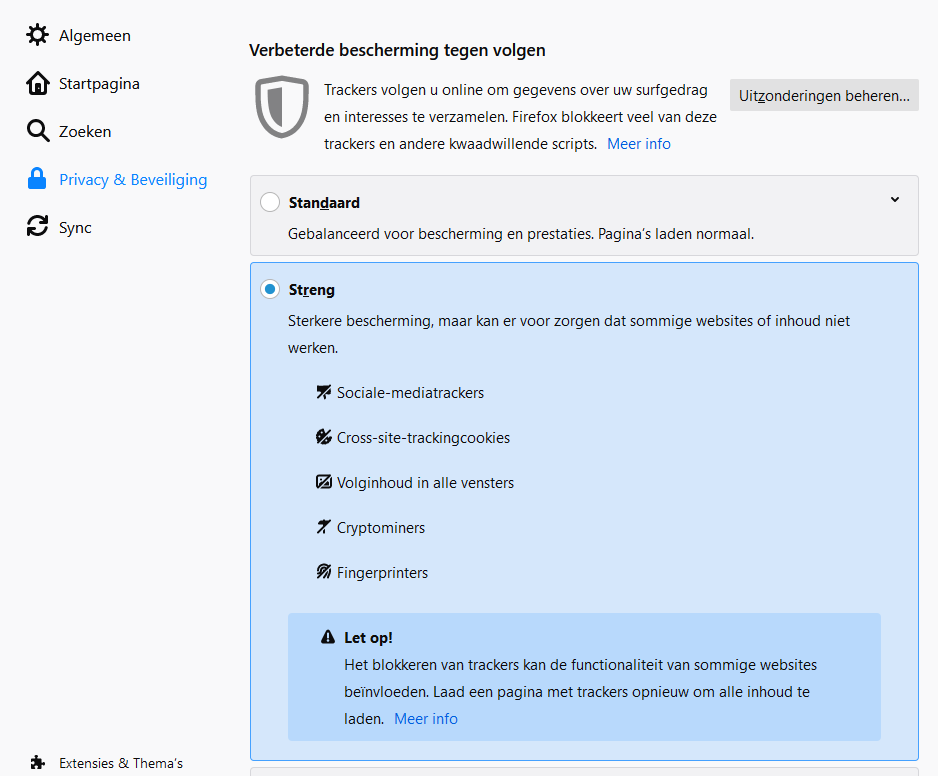
Task: Click the Startpagina house icon
Action: pyautogui.click(x=38, y=83)
